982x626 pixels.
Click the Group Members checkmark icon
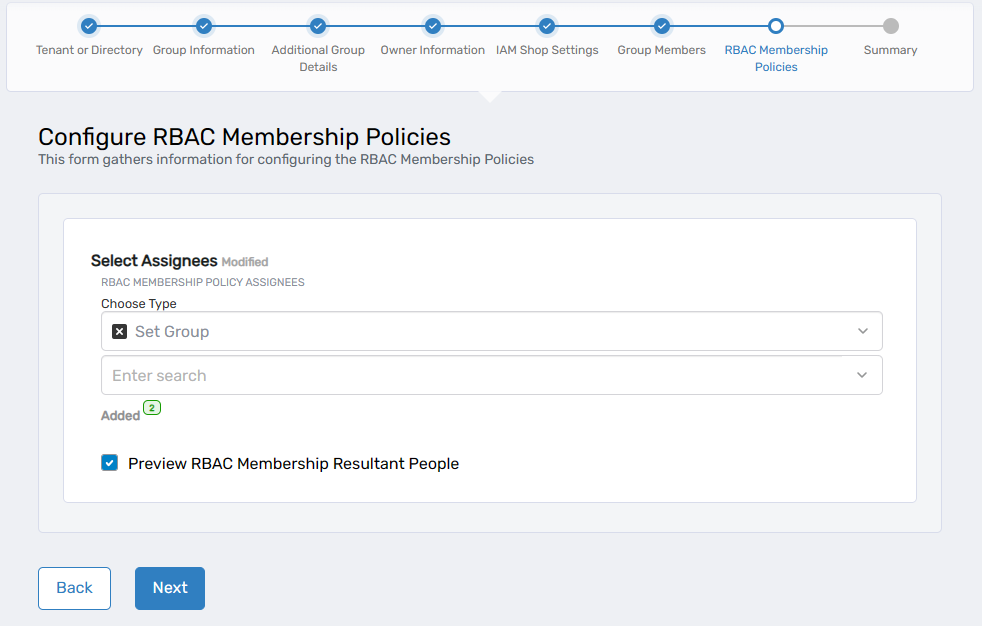[x=661, y=27]
